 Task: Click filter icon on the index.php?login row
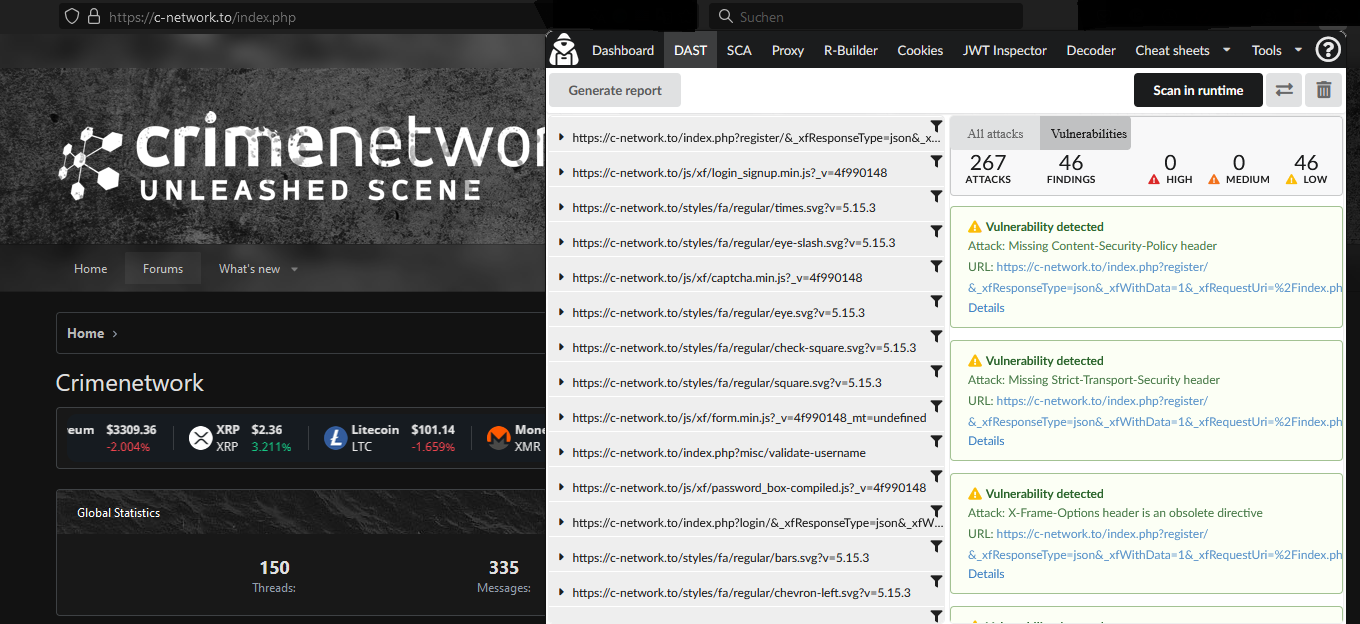[936, 511]
